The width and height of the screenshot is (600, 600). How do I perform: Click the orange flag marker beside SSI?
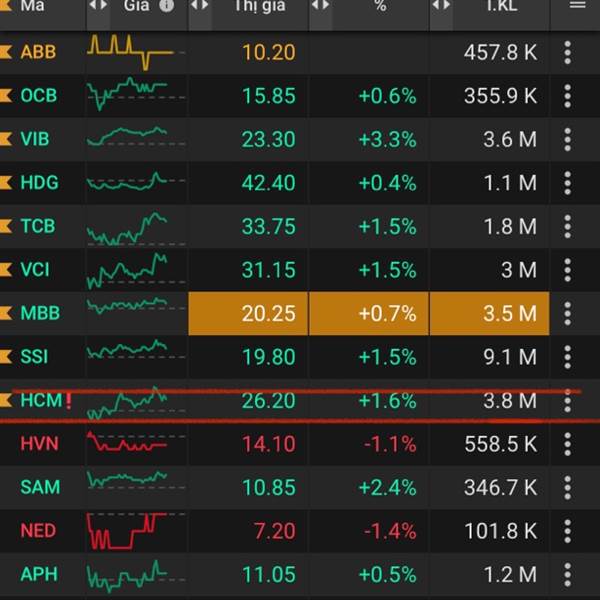6,357
